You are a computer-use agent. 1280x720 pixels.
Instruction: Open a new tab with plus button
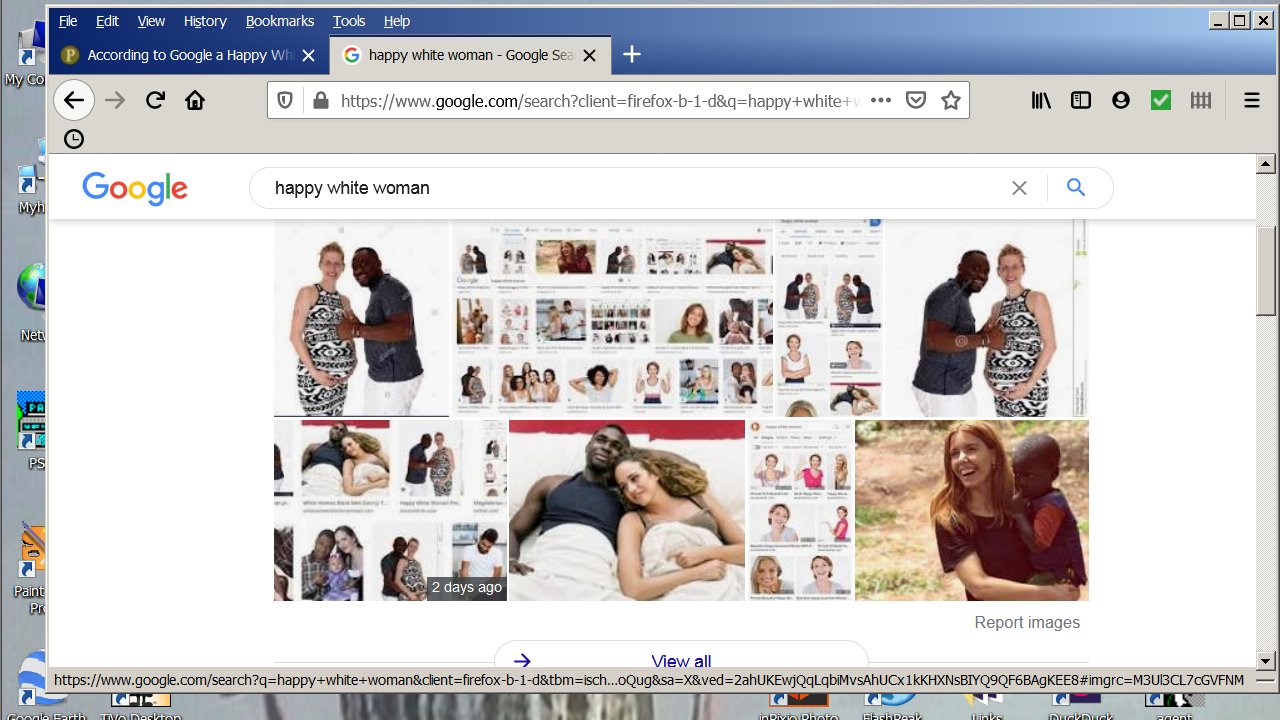tap(632, 55)
